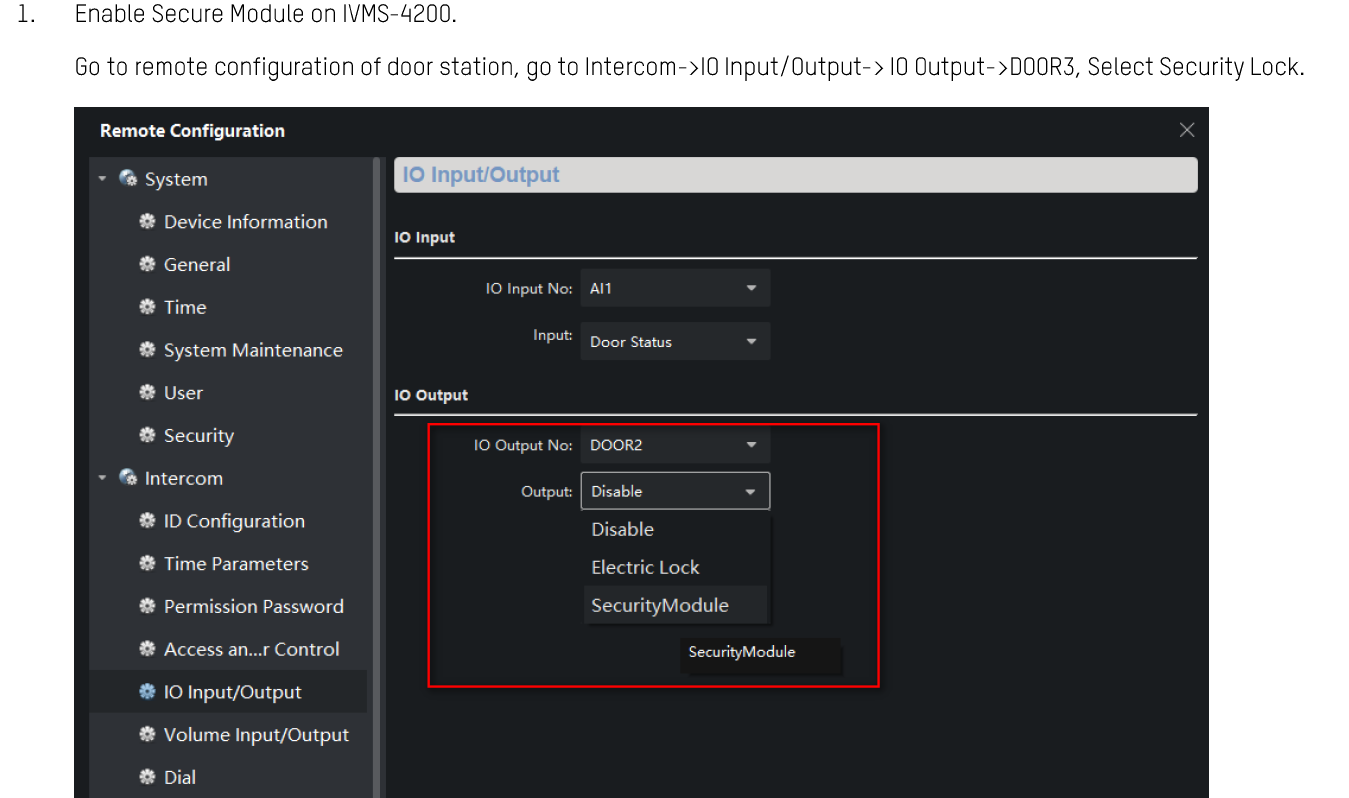Open Volume Input/Output settings page

click(256, 735)
